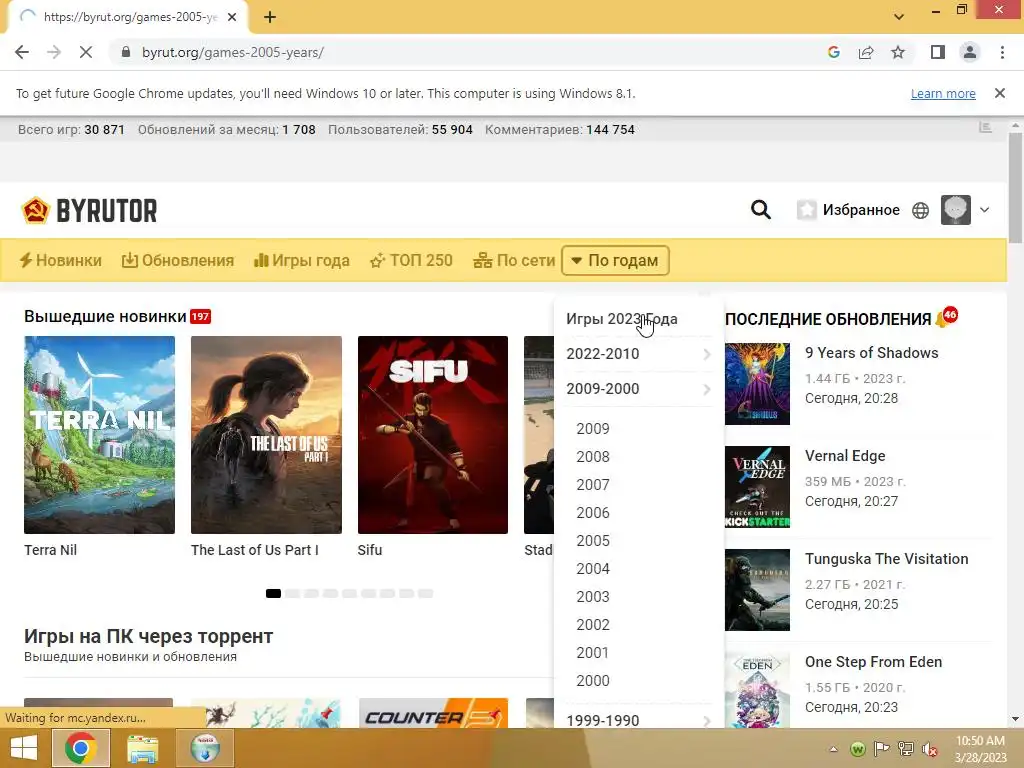1024x768 pixels.
Task: Choose year 2004
Action: click(x=593, y=569)
